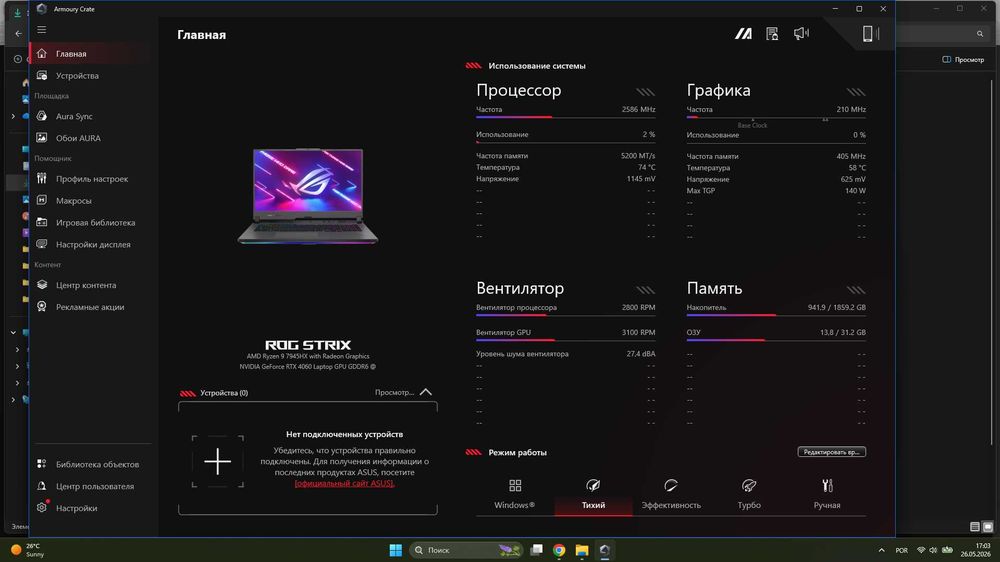The image size is (1000, 562).
Task: Click the Использование системы heading
Action: tap(537, 66)
